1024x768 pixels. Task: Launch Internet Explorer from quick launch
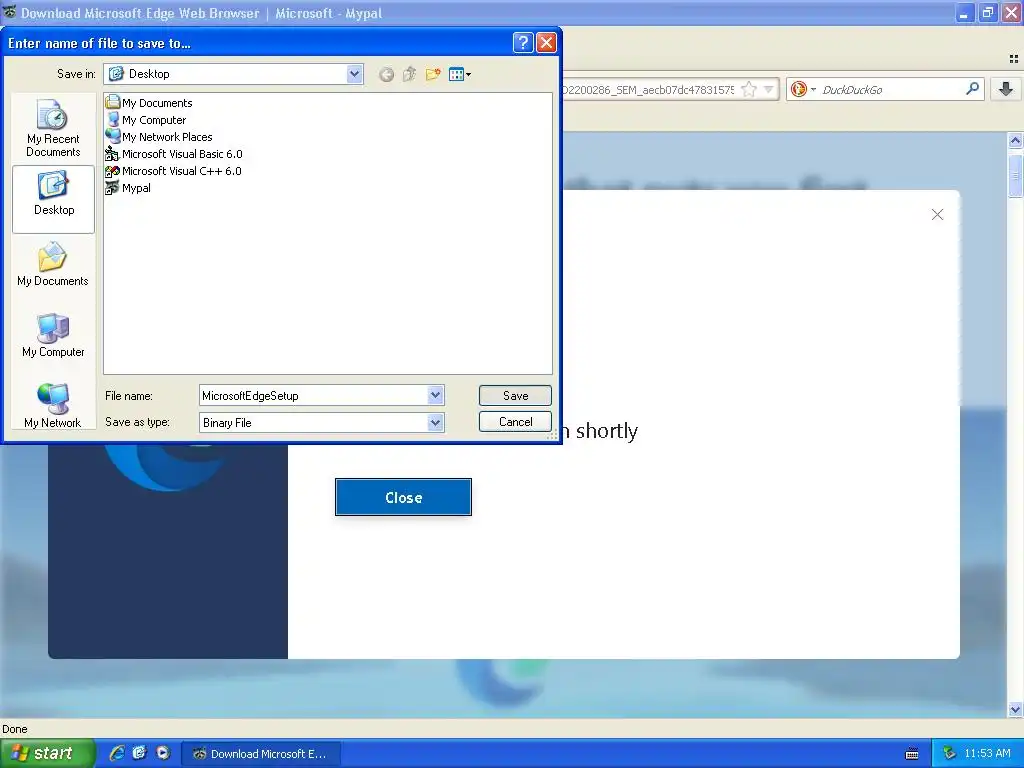(117, 753)
